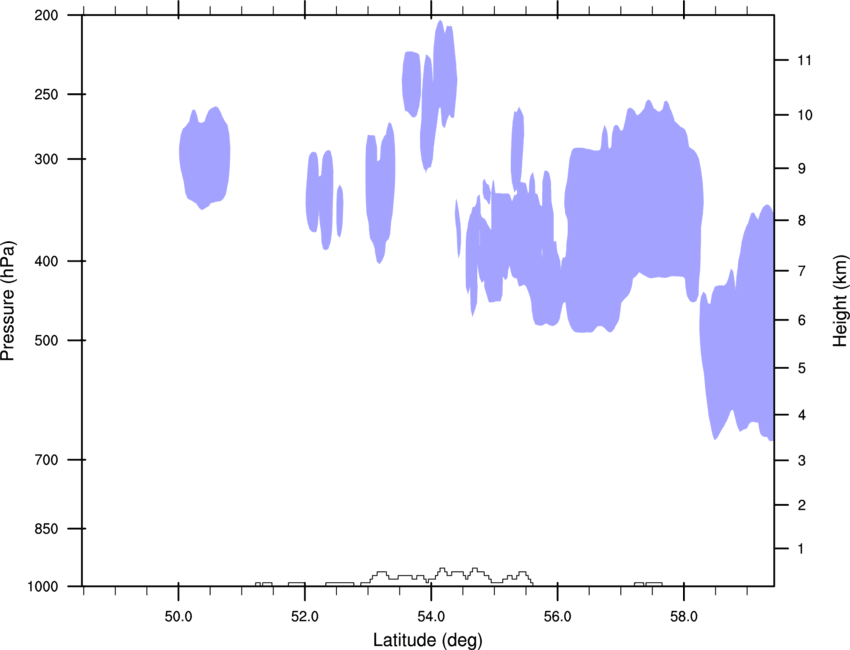Click the 400 pressure tick label

click(x=46, y=261)
